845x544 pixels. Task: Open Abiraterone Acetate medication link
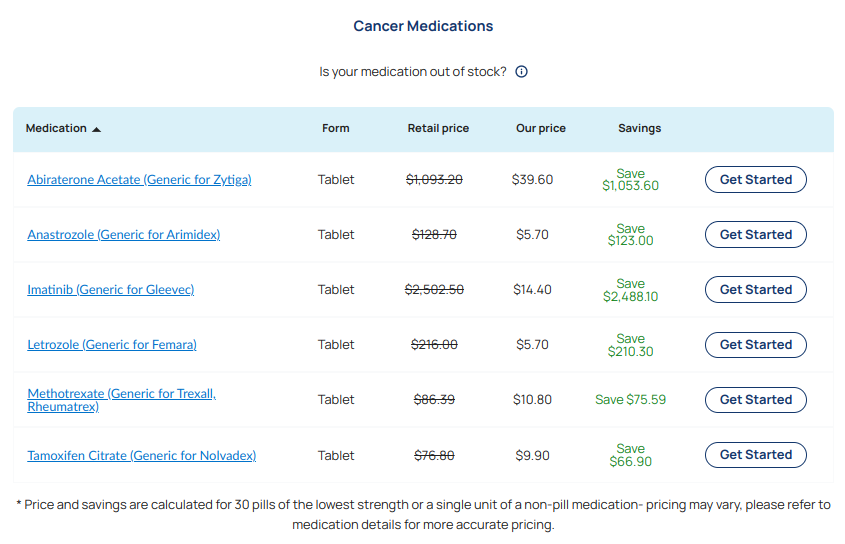click(139, 180)
